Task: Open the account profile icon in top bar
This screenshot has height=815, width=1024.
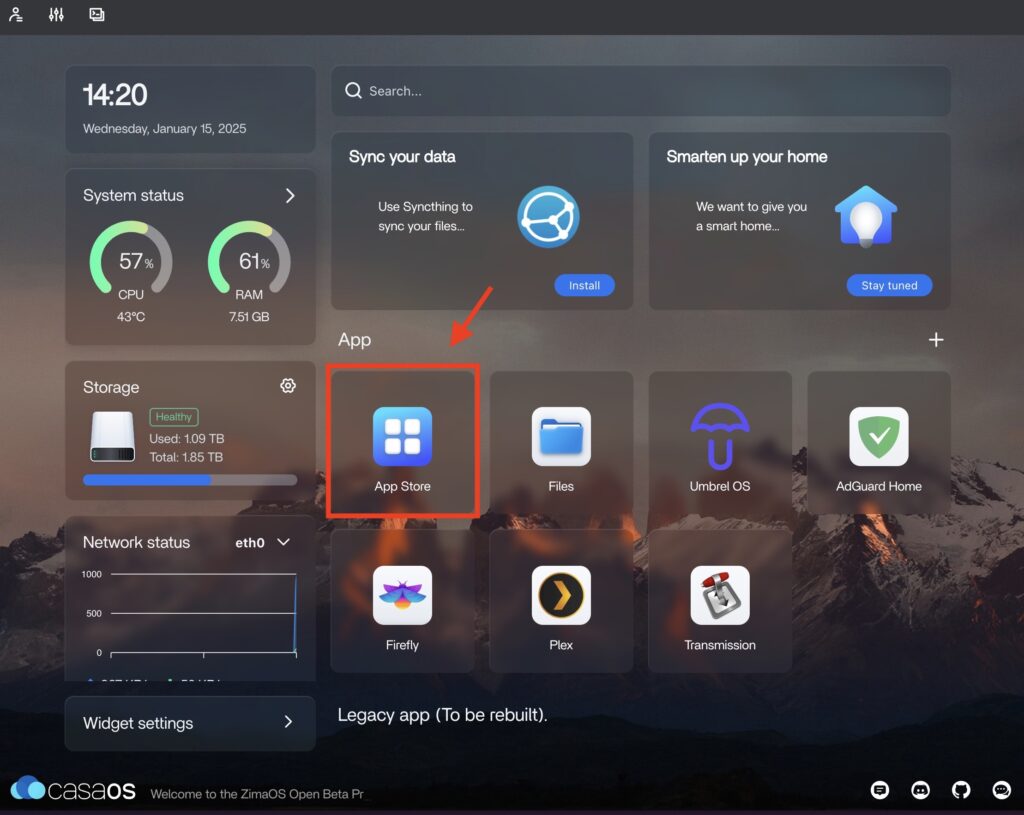Action: pyautogui.click(x=16, y=14)
